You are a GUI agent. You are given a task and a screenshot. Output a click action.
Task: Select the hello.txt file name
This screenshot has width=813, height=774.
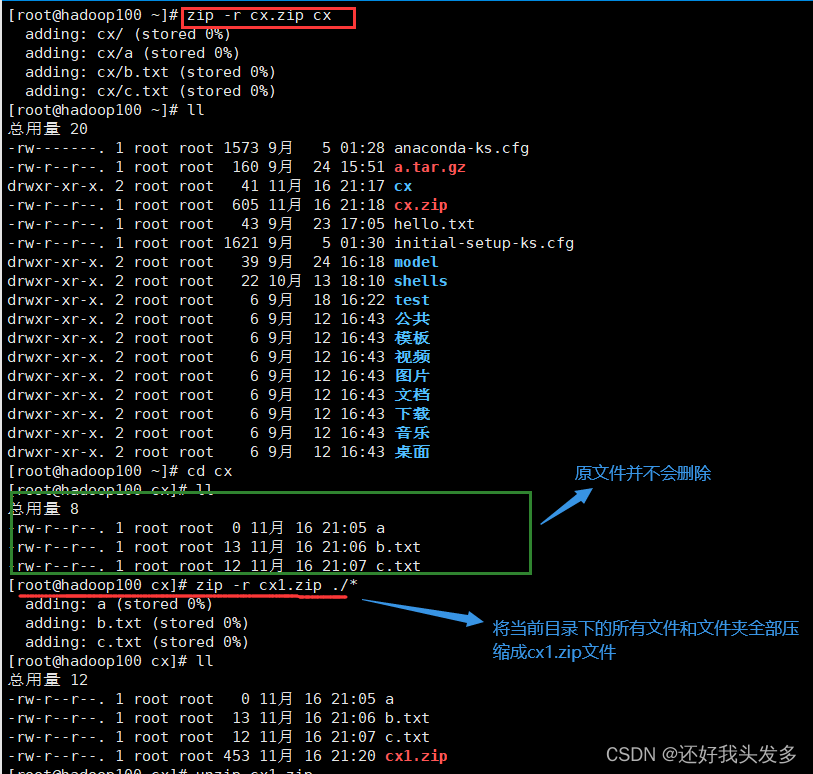434,224
